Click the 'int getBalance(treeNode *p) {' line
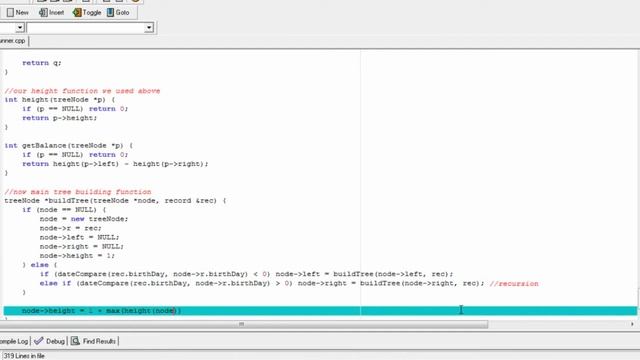 coord(69,145)
